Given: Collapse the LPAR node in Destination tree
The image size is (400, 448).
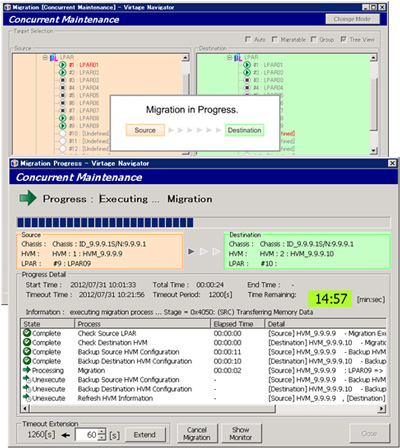Looking at the screenshot, I should coord(229,58).
